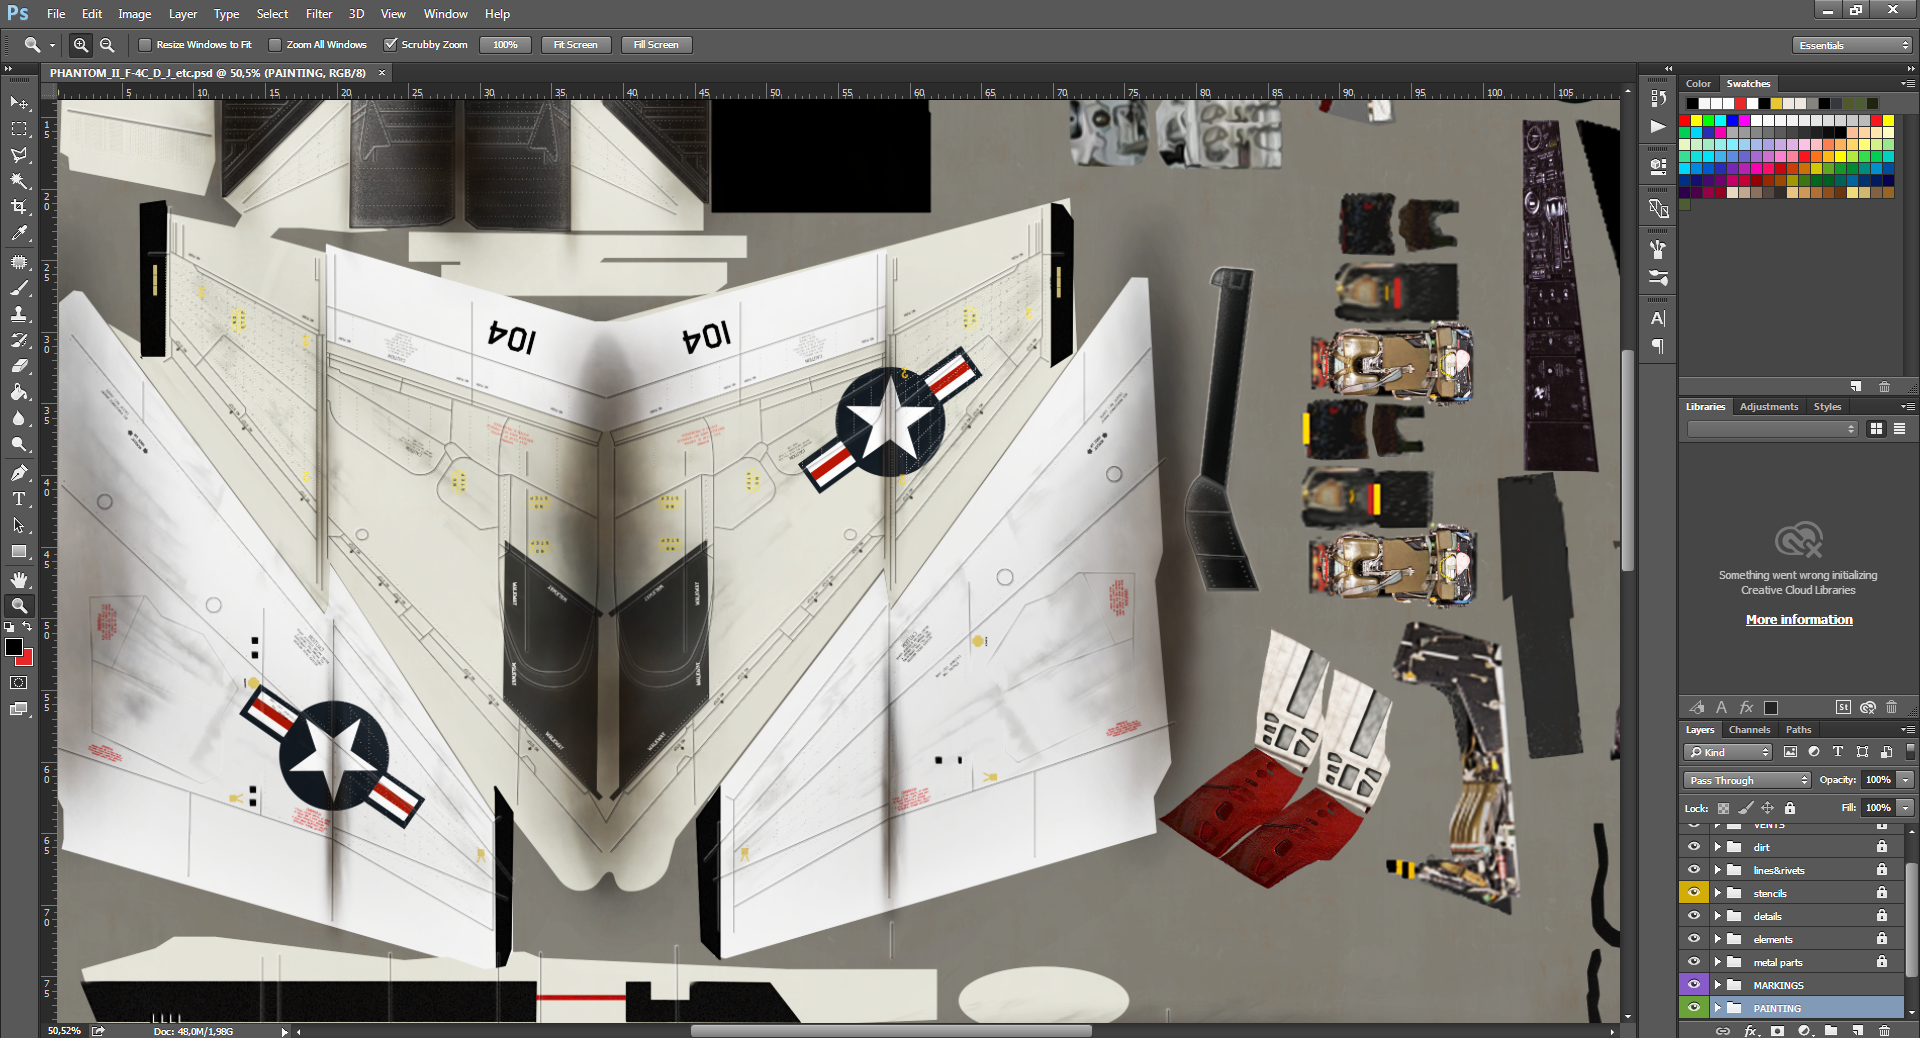Click the delete layer trash icon
Screen dimensions: 1920x1038
[x=1885, y=1030]
